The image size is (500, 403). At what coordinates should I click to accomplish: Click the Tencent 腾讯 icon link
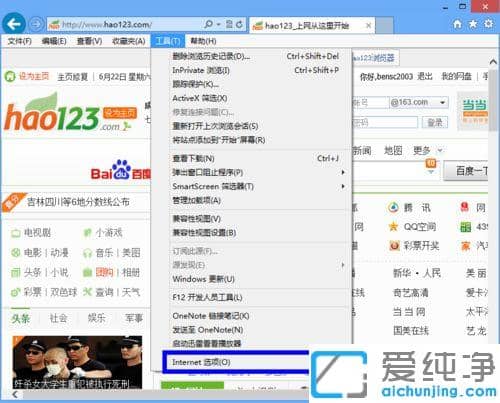click(x=393, y=208)
